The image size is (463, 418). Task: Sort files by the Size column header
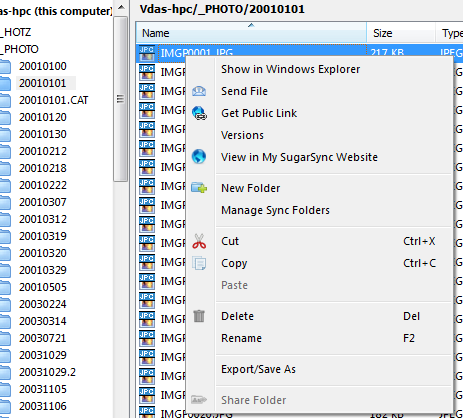pos(401,33)
